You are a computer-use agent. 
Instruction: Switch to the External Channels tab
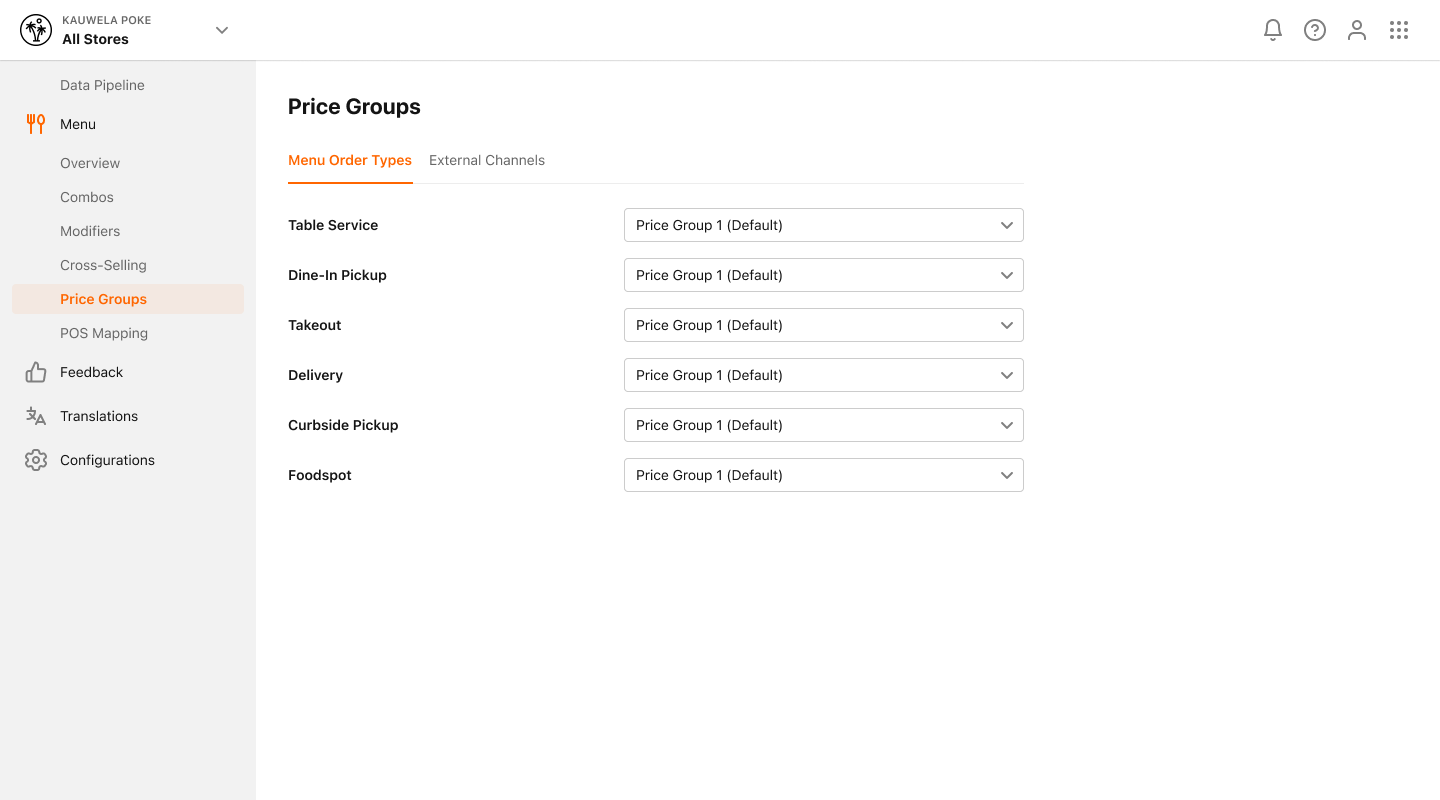[x=487, y=160]
